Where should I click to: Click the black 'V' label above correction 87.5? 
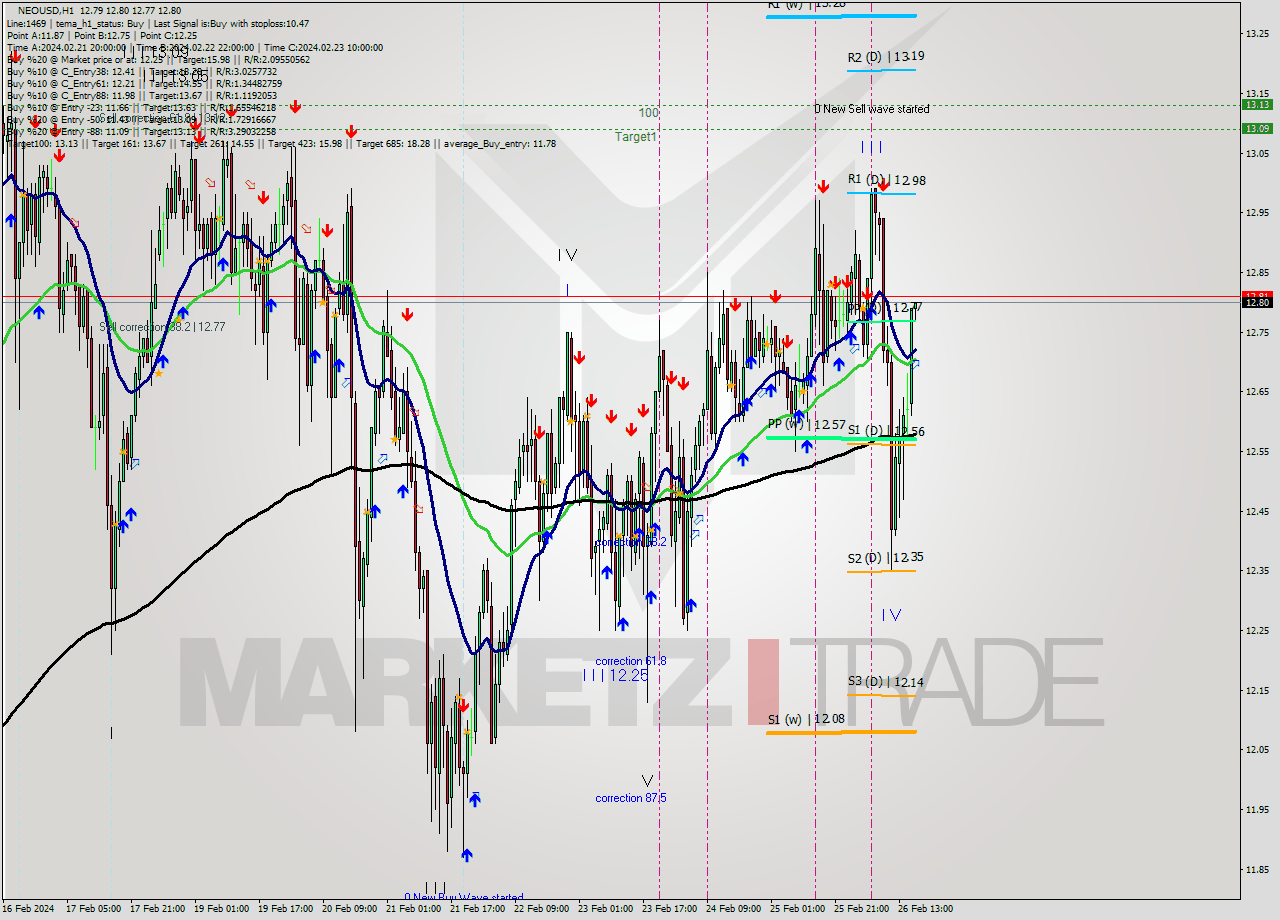click(648, 780)
